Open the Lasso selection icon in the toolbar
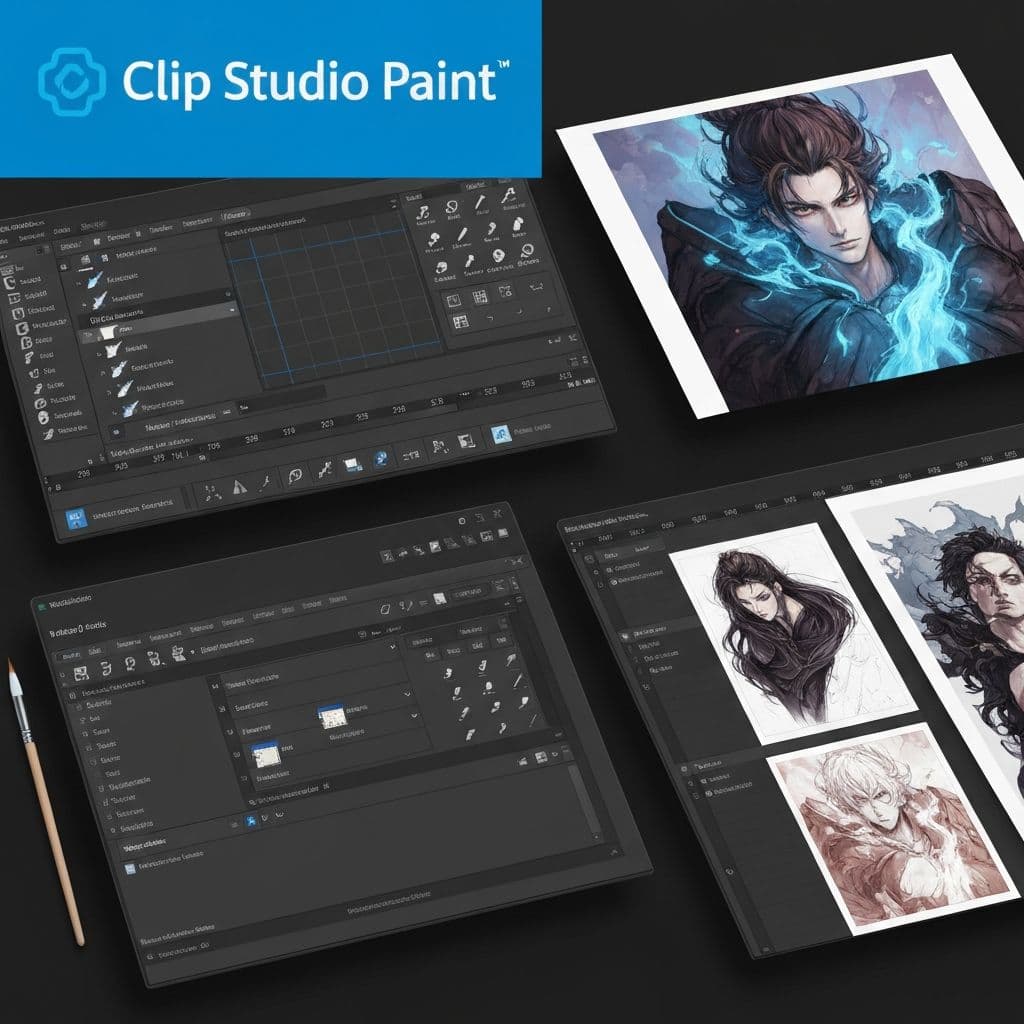Screen dimensions: 1024x1024 pyautogui.click(x=295, y=475)
